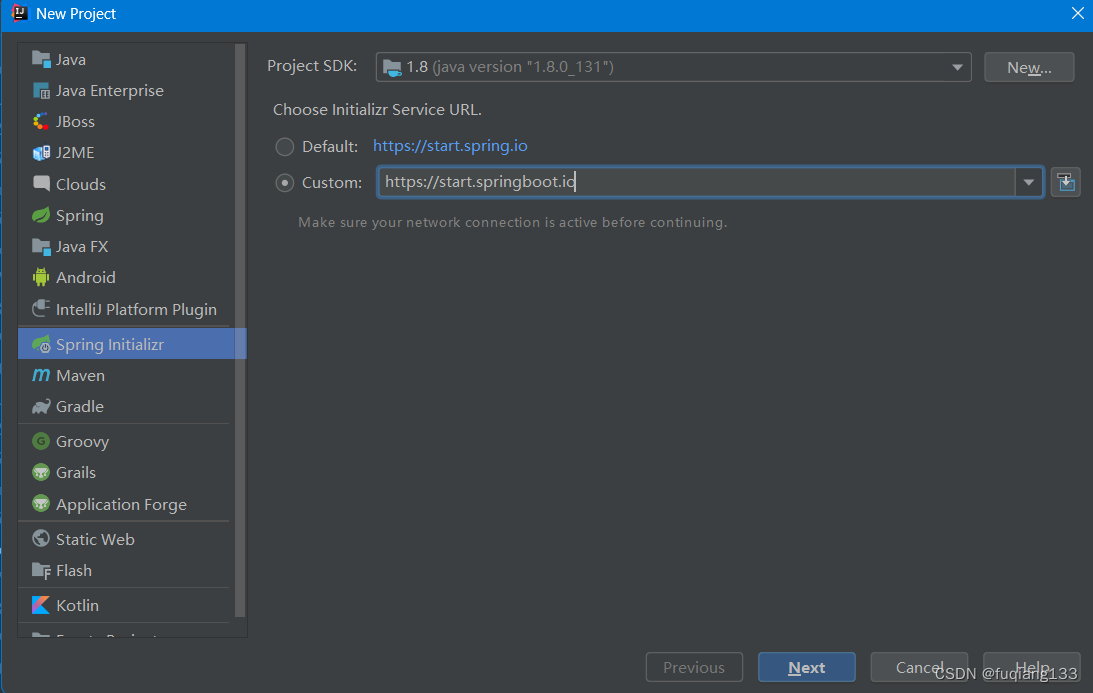Open the Project SDK dropdown

673,67
